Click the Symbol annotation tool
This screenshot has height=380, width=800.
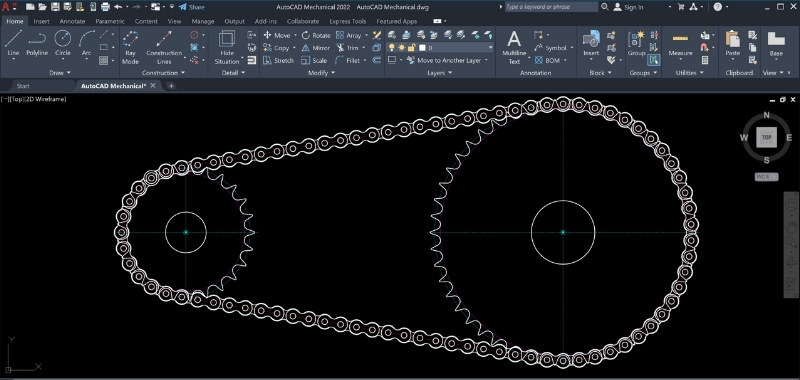coord(551,48)
